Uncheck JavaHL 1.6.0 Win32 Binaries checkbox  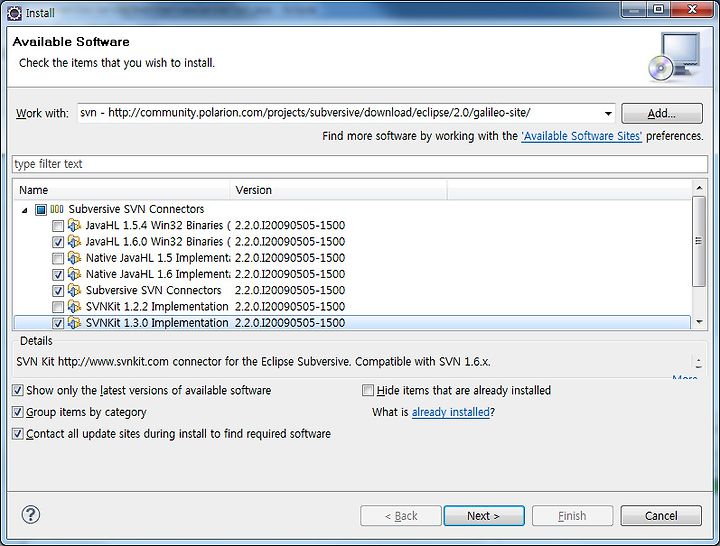coord(58,242)
